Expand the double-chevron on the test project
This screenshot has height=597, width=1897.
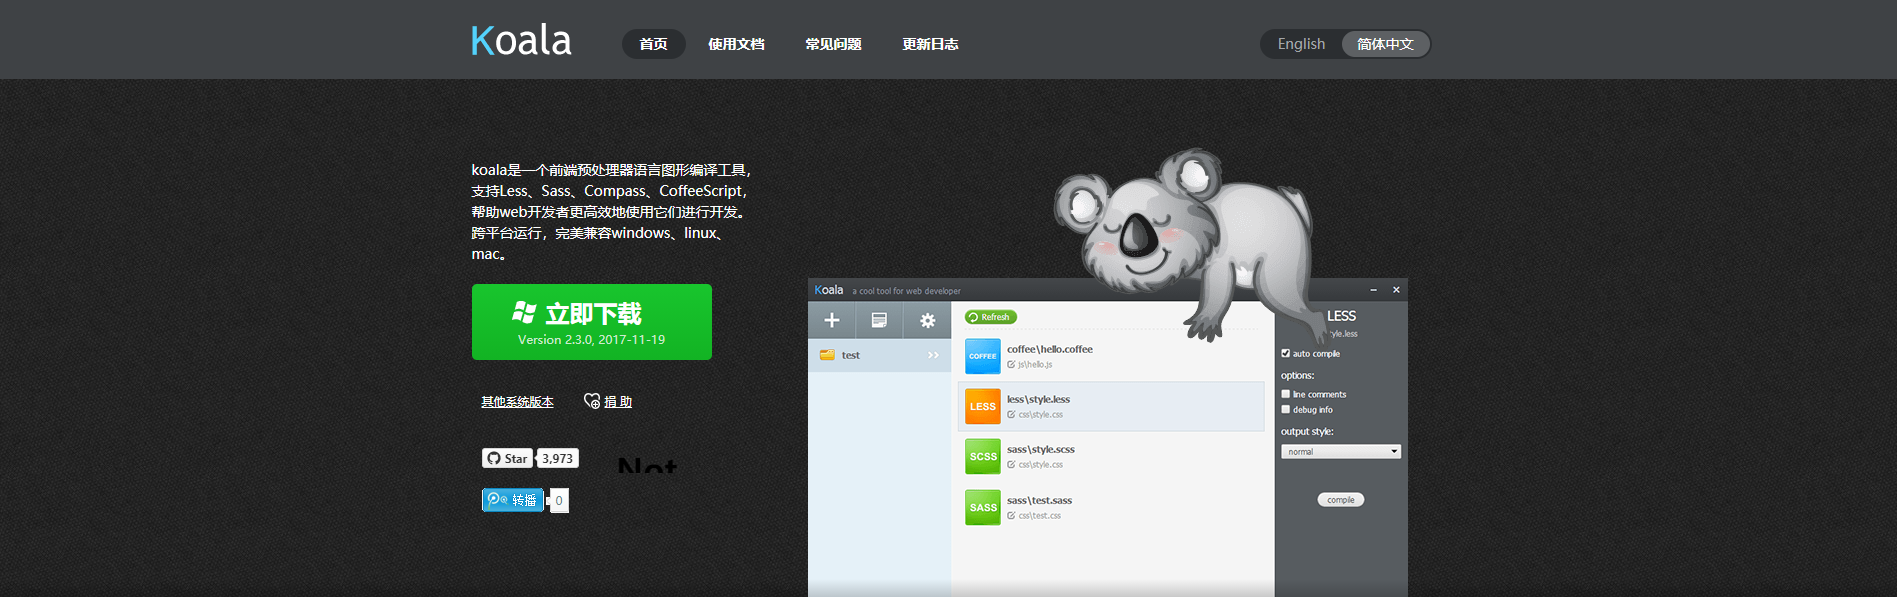point(933,355)
